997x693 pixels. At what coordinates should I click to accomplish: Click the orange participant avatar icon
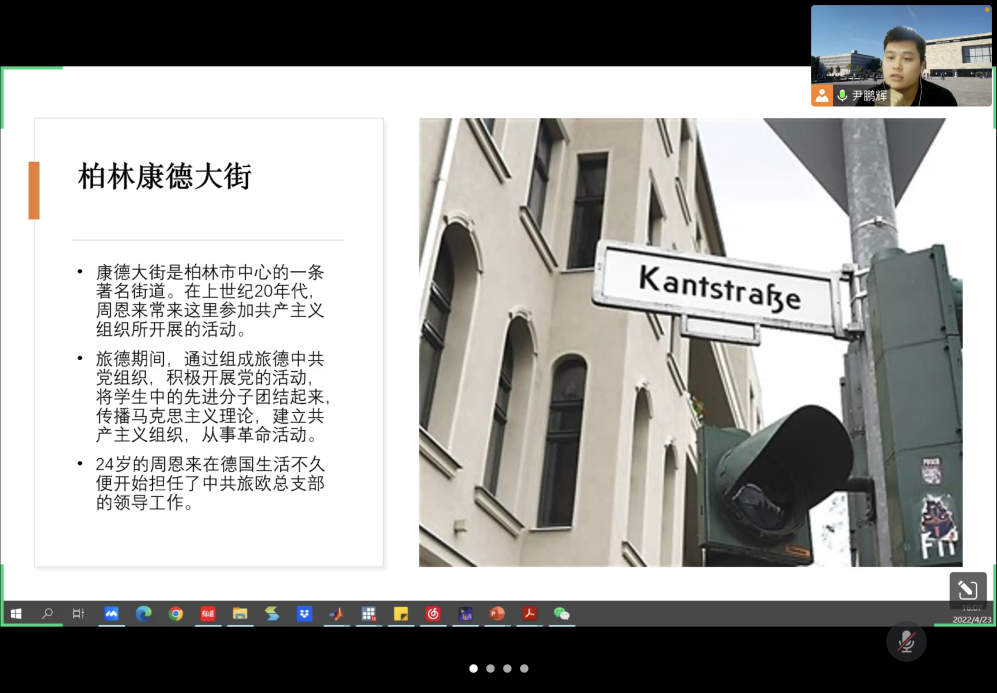[x=822, y=95]
